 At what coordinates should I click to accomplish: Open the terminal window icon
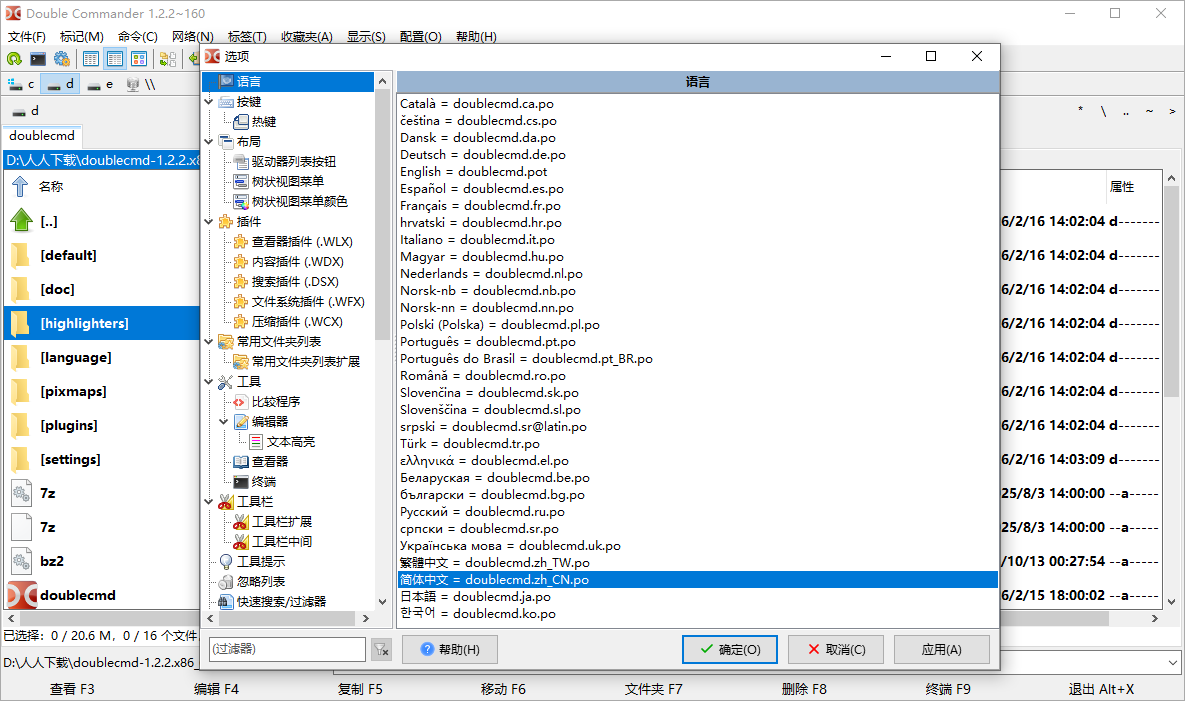[x=37, y=59]
